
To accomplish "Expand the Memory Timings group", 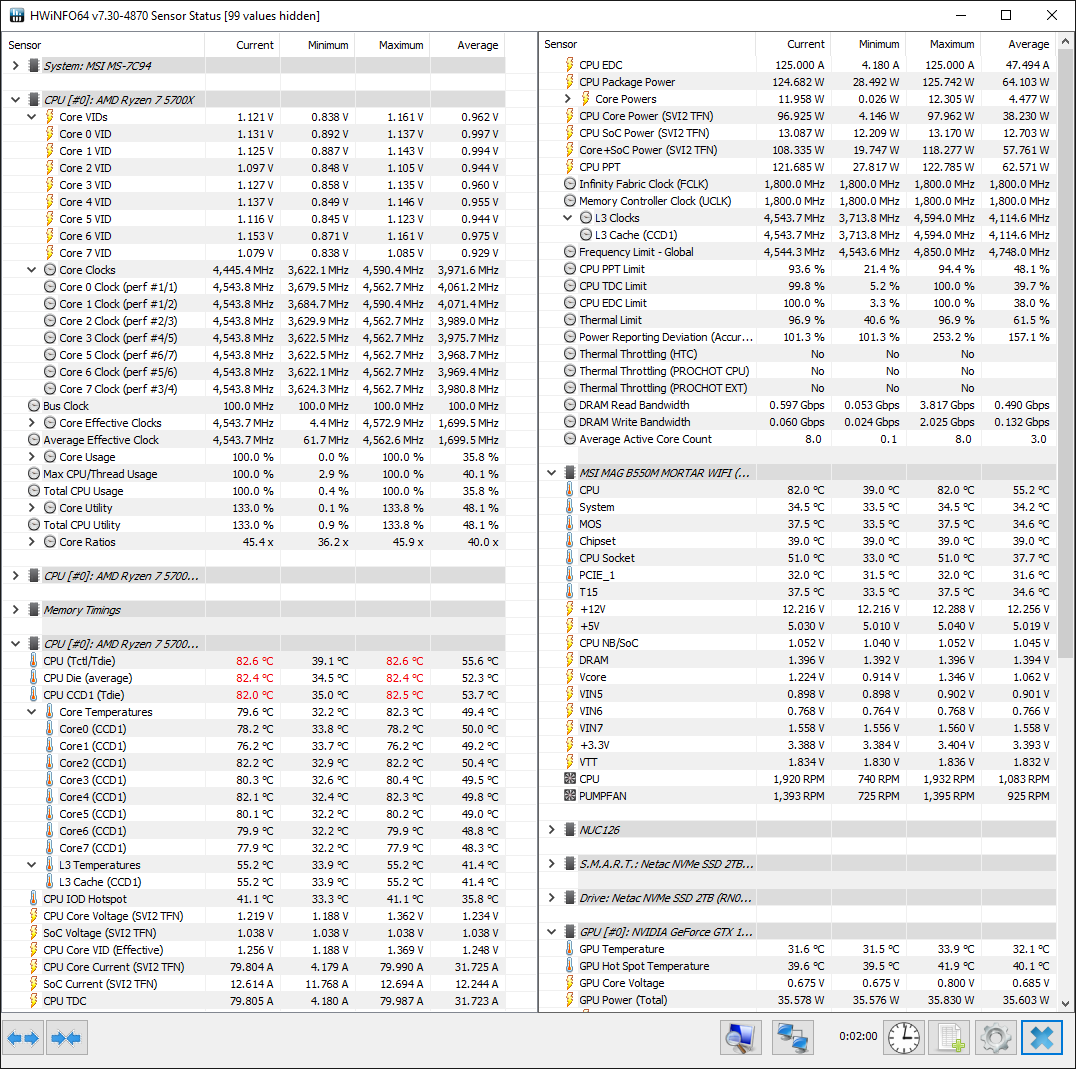I will tap(16, 610).
